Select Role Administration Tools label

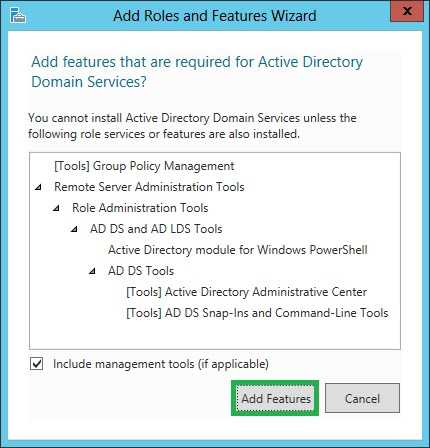pos(140,208)
